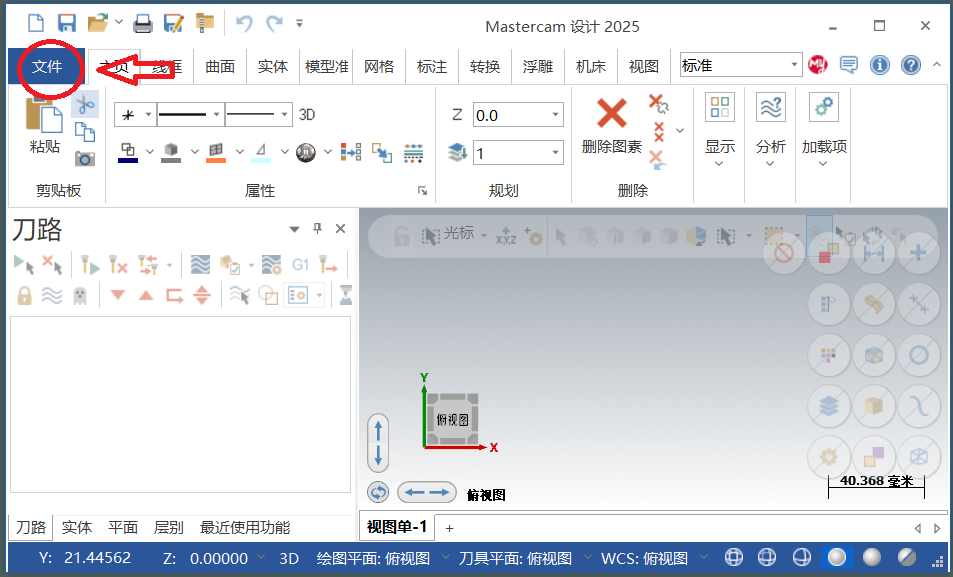953x577 pixels.
Task: Click the vertical pan arrows control in viewport
Action: [x=378, y=443]
